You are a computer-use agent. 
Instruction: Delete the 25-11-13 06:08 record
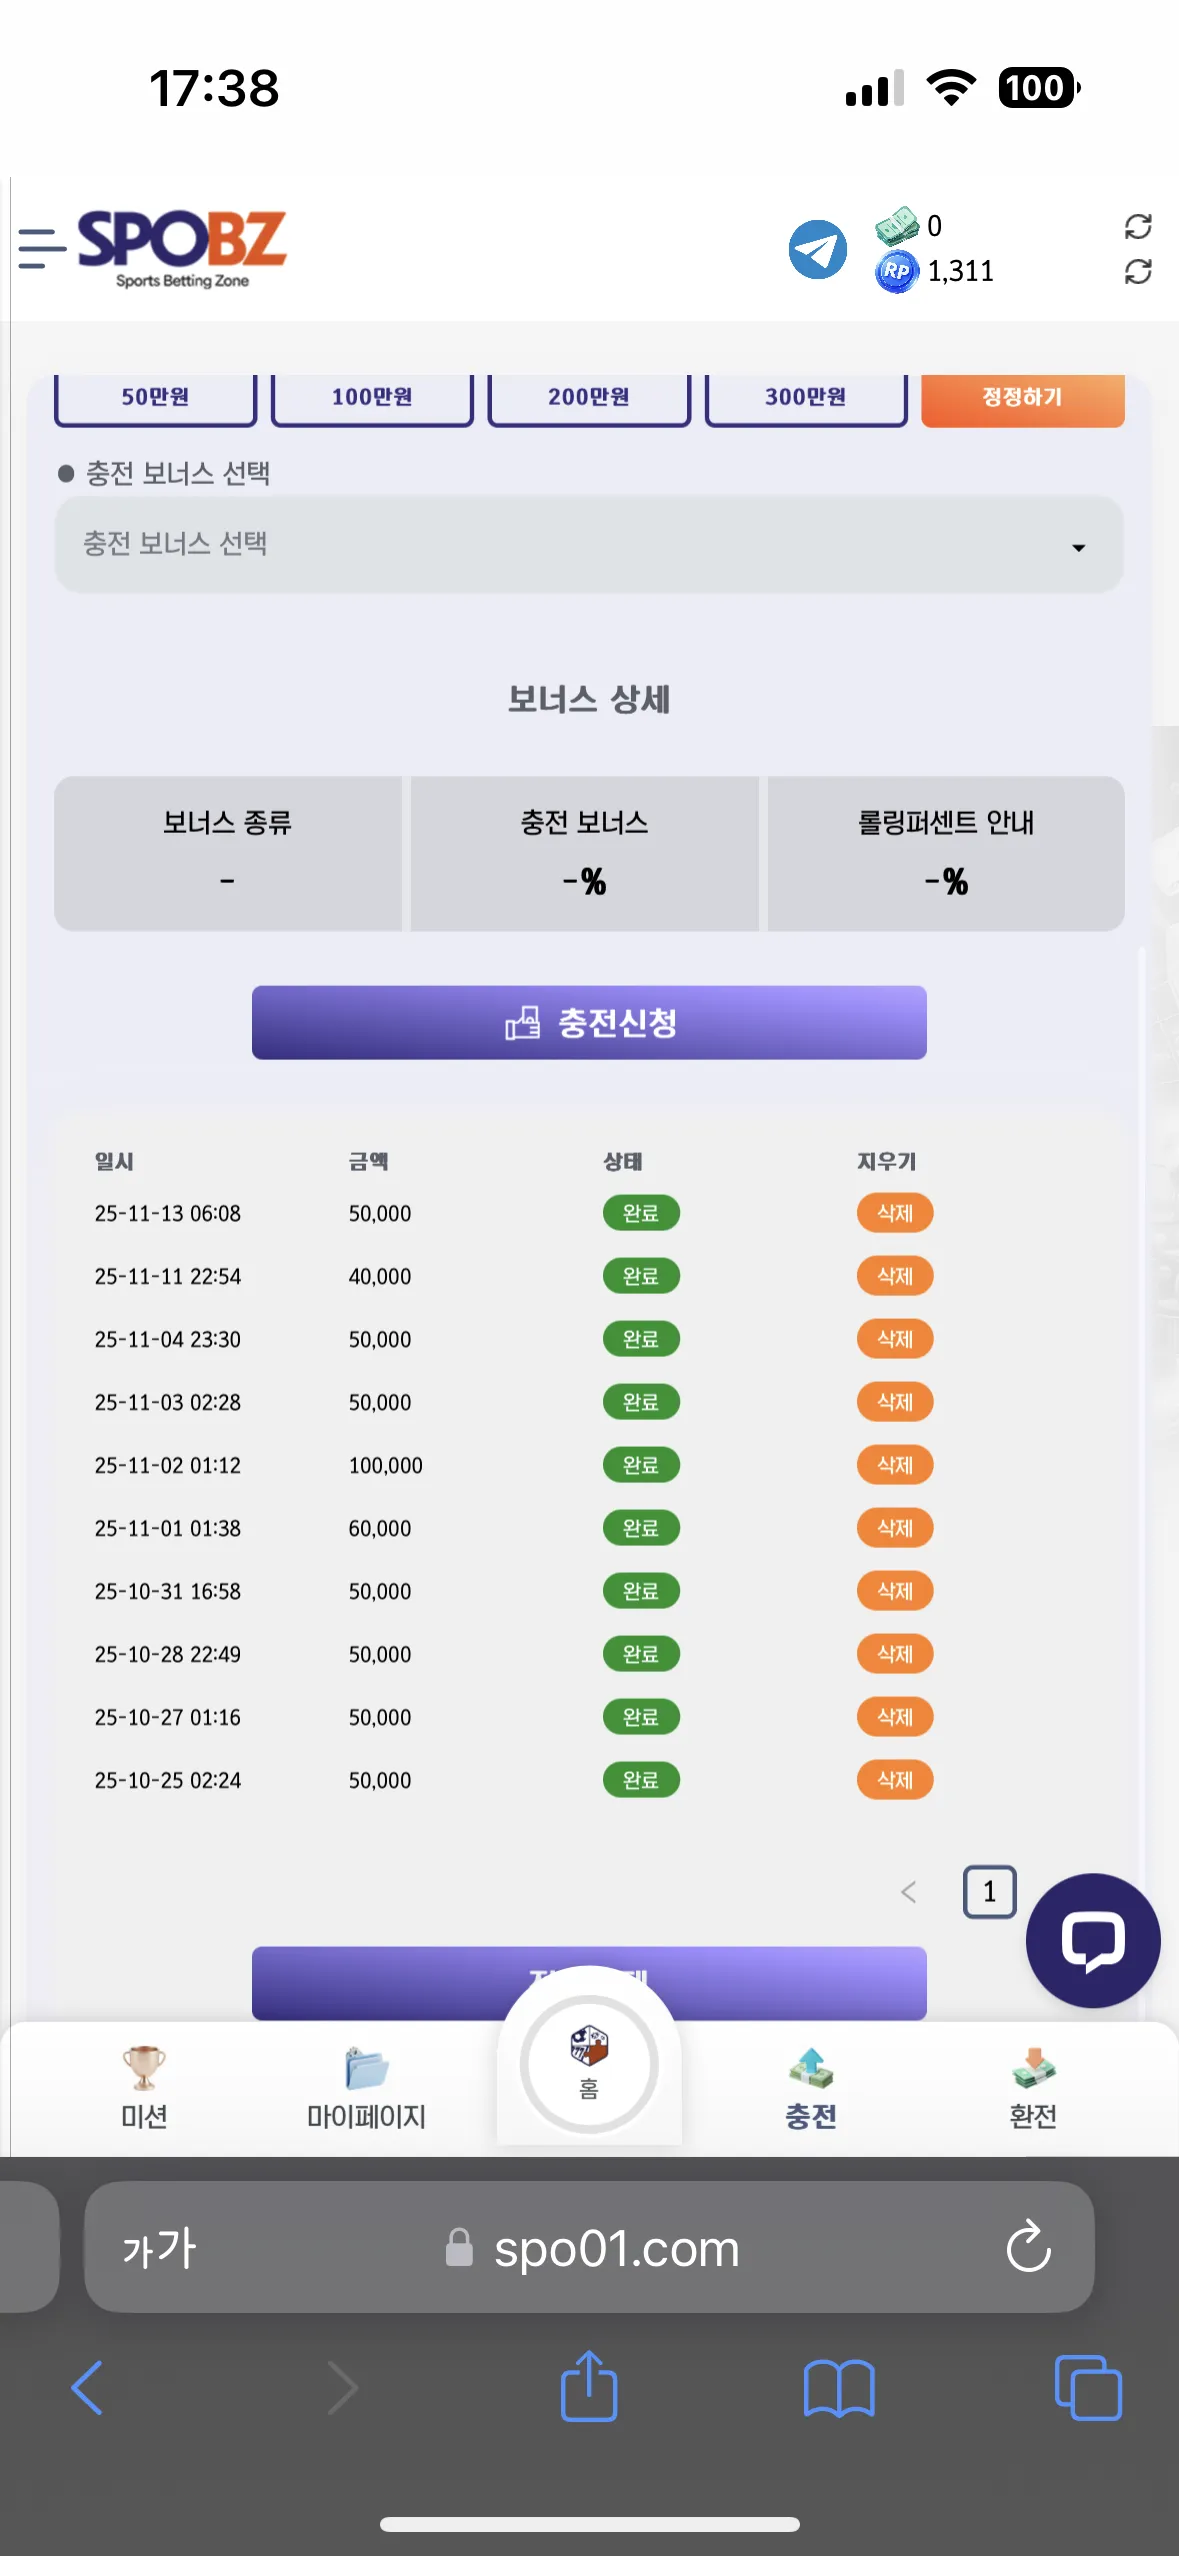click(x=894, y=1213)
